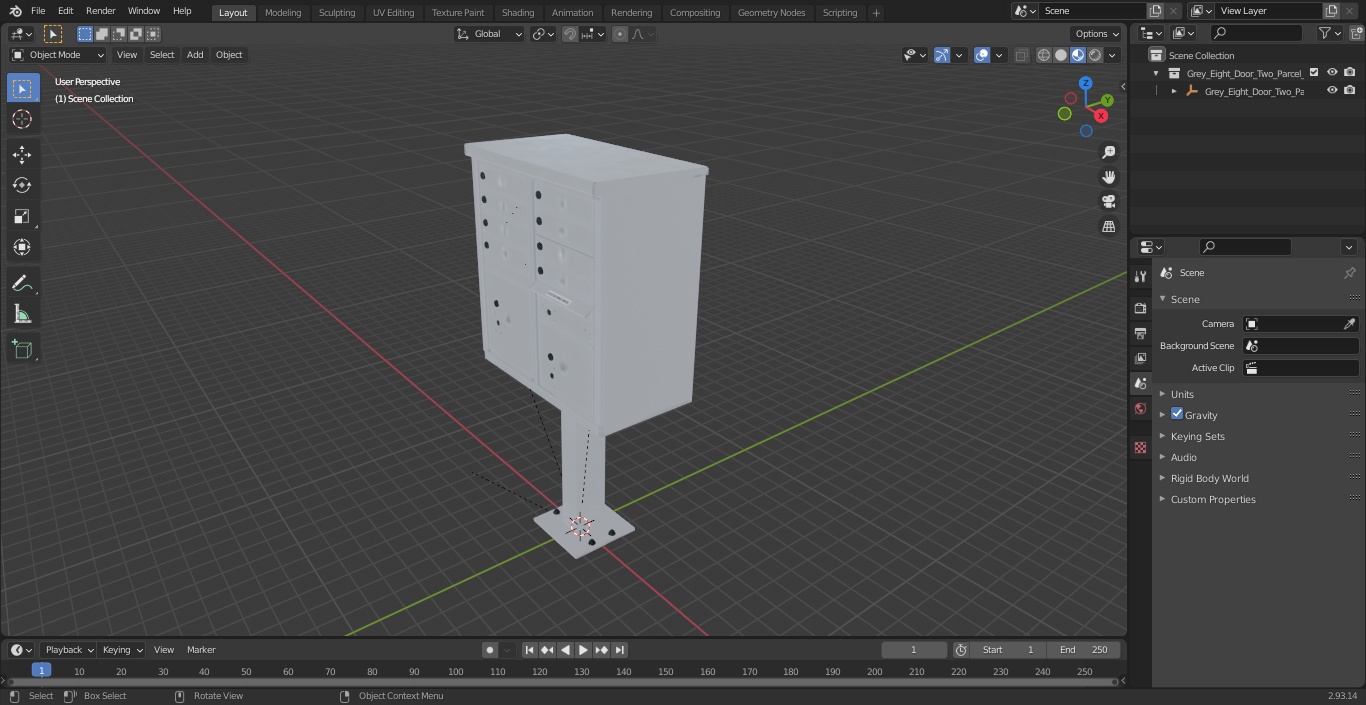1366x705 pixels.
Task: Activate the Select Box tool
Action: tap(22, 88)
